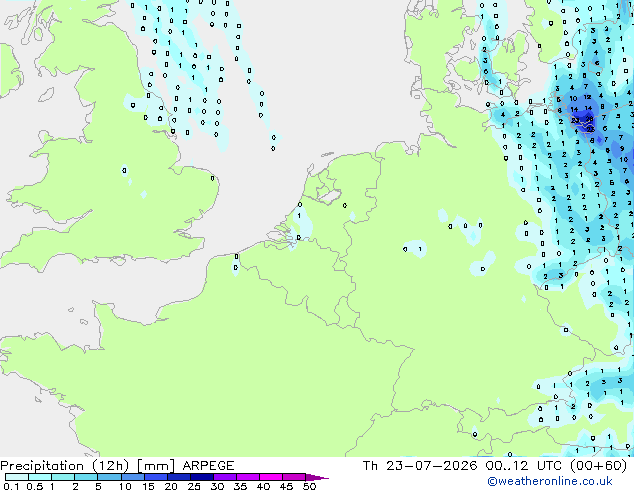Choose the 10–15 mm legend swatch
Screen dimensions: 634x490
pyautogui.click(x=133, y=477)
